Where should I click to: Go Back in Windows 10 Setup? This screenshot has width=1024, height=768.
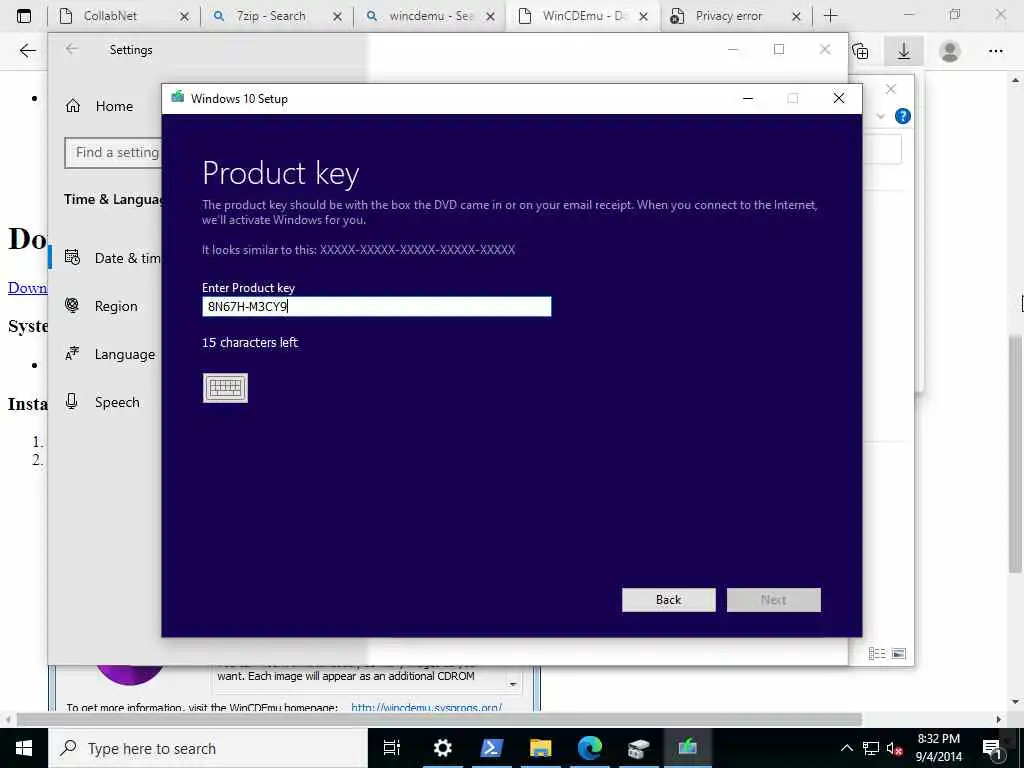click(669, 600)
